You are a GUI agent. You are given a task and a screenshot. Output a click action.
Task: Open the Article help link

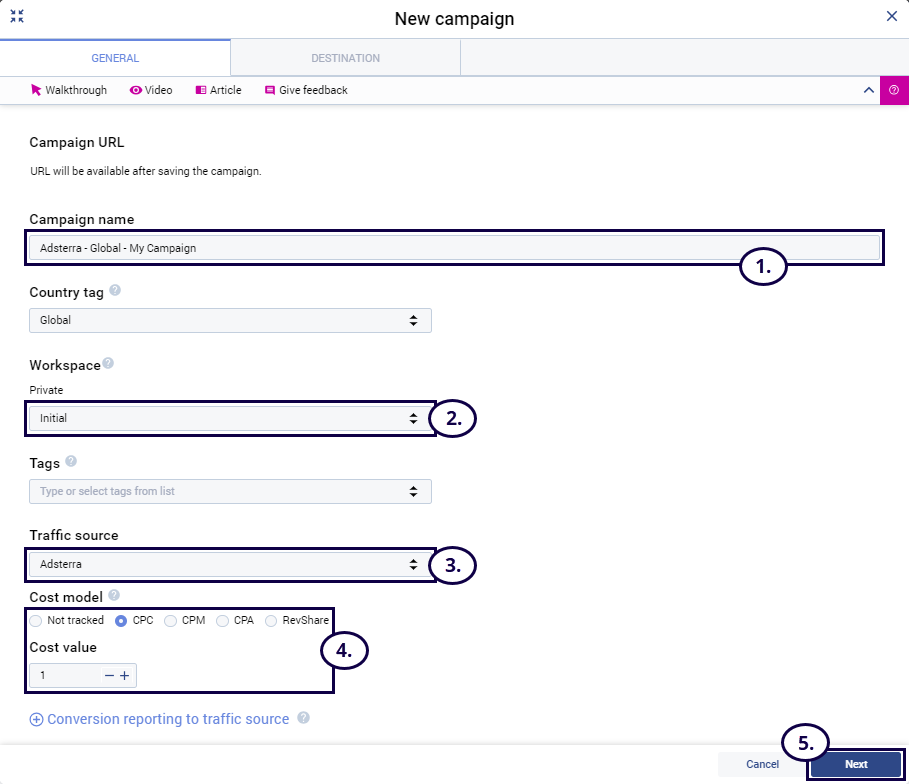(218, 90)
